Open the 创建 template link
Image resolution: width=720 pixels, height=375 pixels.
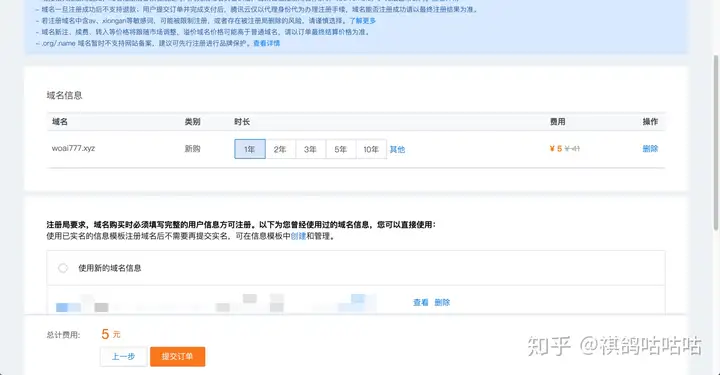[298, 236]
